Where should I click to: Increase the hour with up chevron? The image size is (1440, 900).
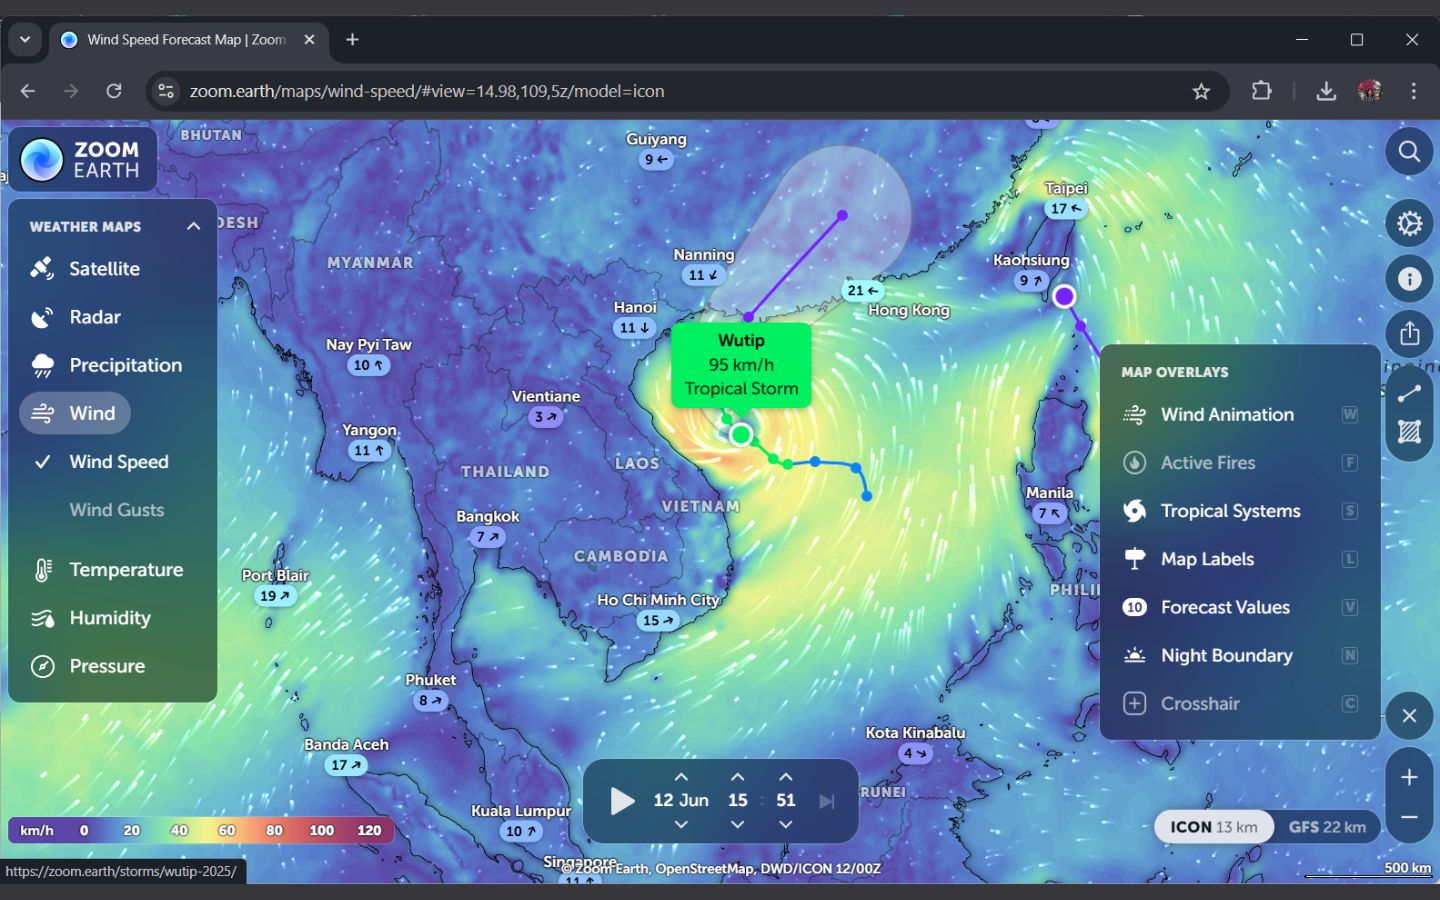click(x=737, y=777)
